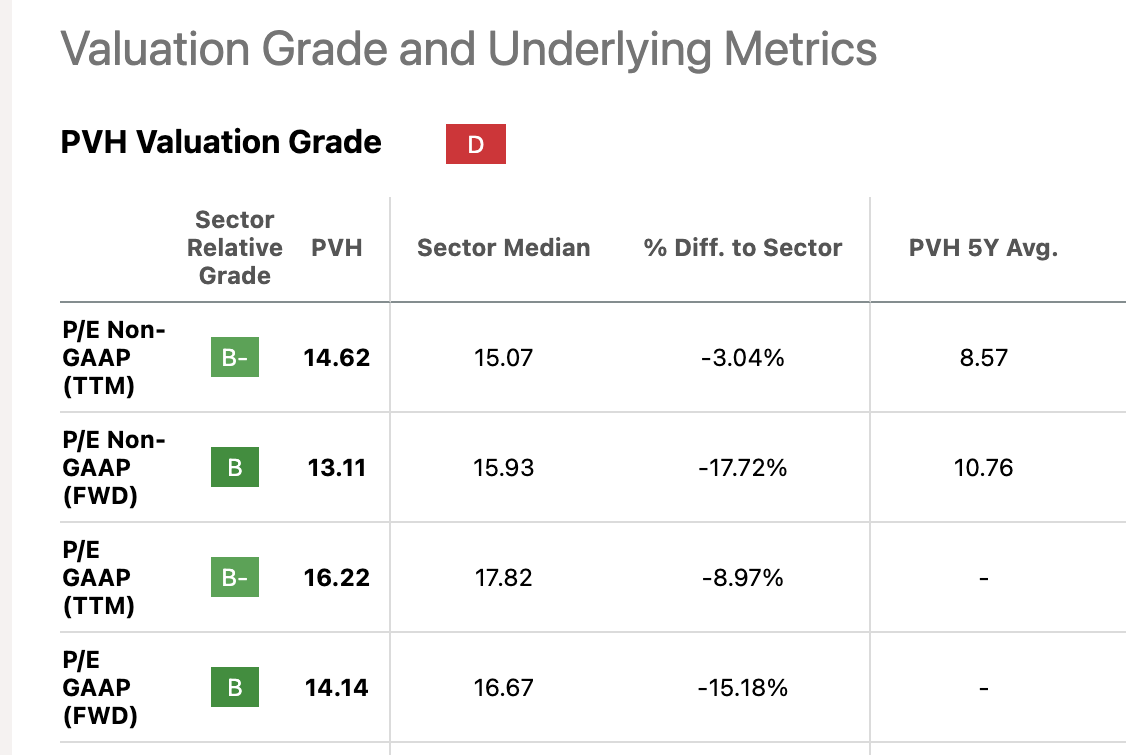Click the PVH Valuation Grade title

coord(221,142)
